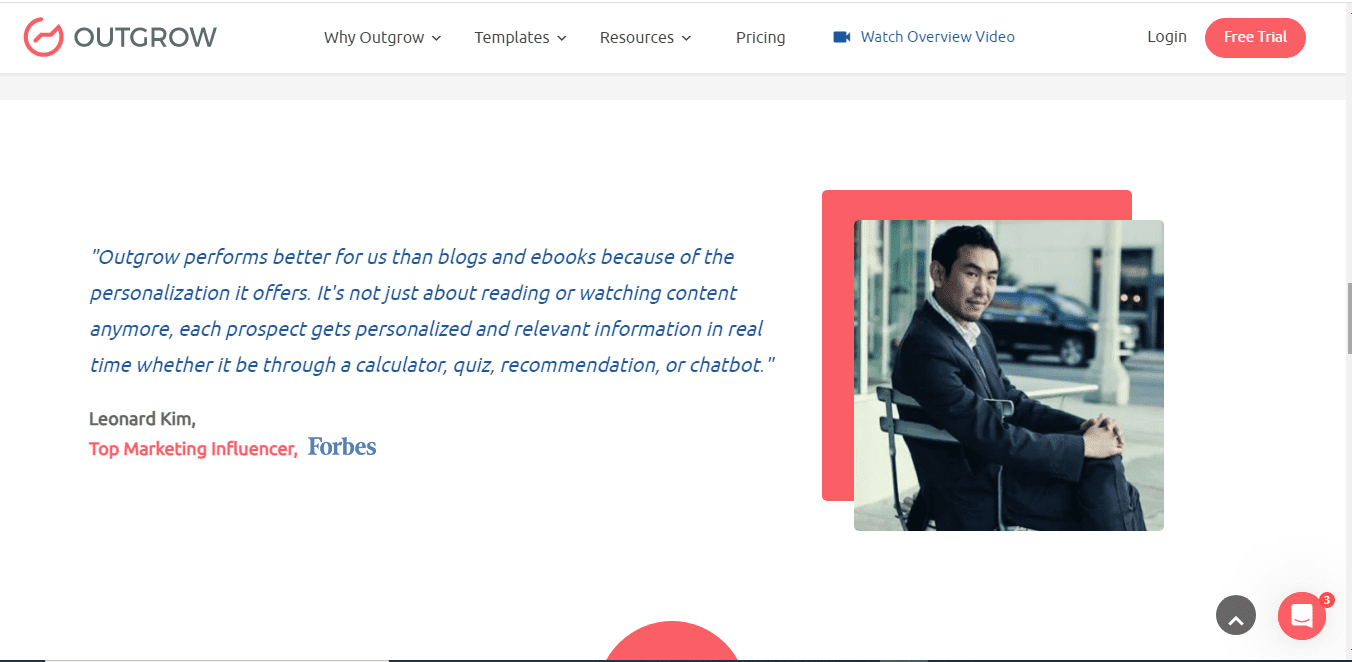
Task: Open the Templates menu
Action: [511, 38]
